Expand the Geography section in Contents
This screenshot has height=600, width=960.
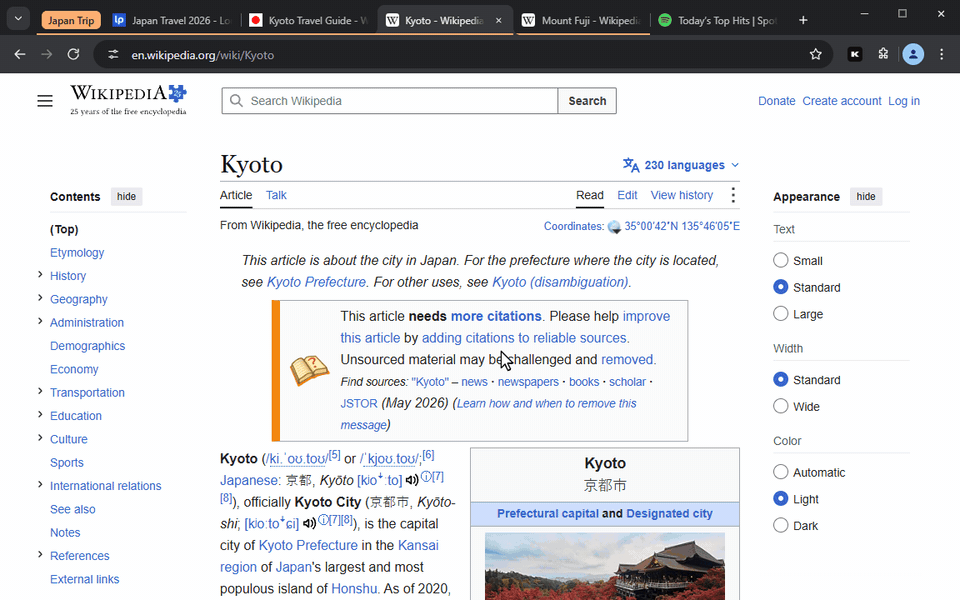click(x=40, y=298)
